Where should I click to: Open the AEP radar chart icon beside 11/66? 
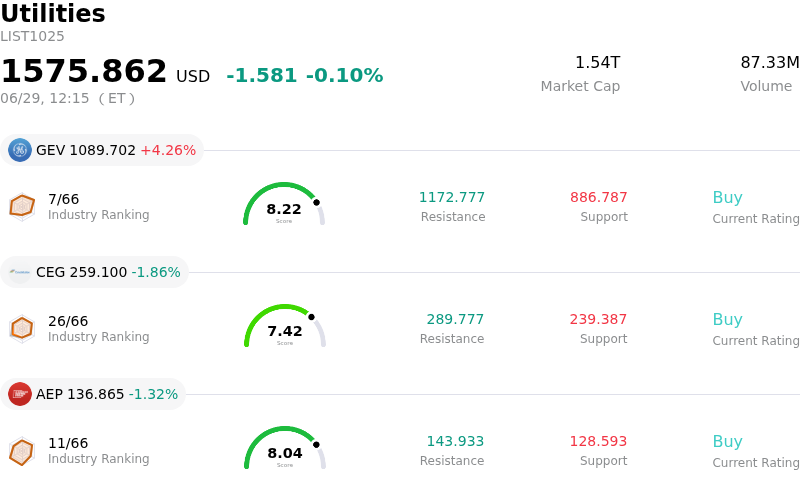point(22,451)
